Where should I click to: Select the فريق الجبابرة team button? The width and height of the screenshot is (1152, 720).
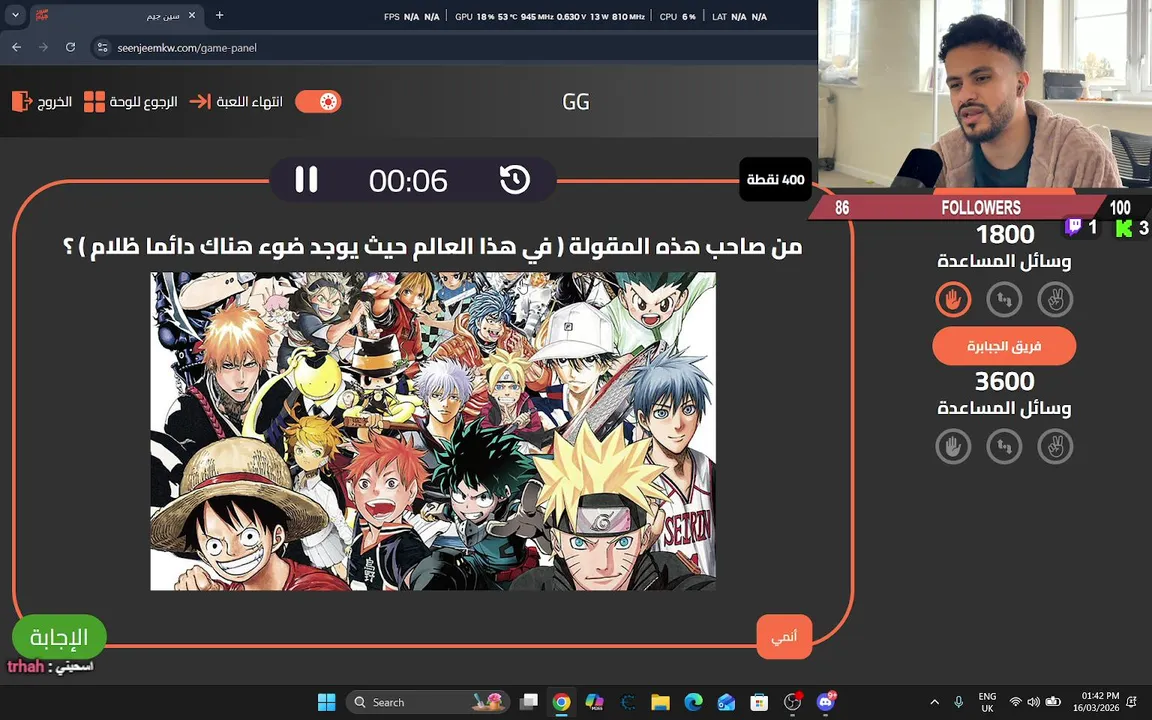pyautogui.click(x=1004, y=346)
